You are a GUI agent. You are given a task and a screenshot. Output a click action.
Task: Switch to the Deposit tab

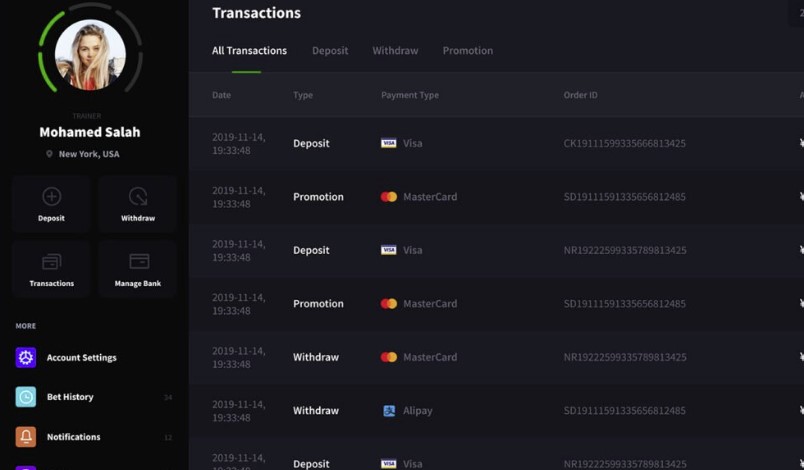330,51
